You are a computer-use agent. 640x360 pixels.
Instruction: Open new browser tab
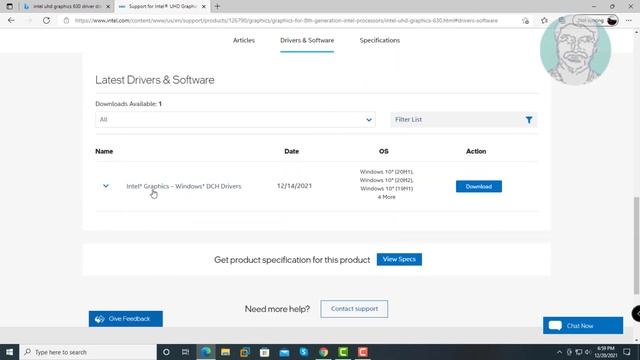217,7
